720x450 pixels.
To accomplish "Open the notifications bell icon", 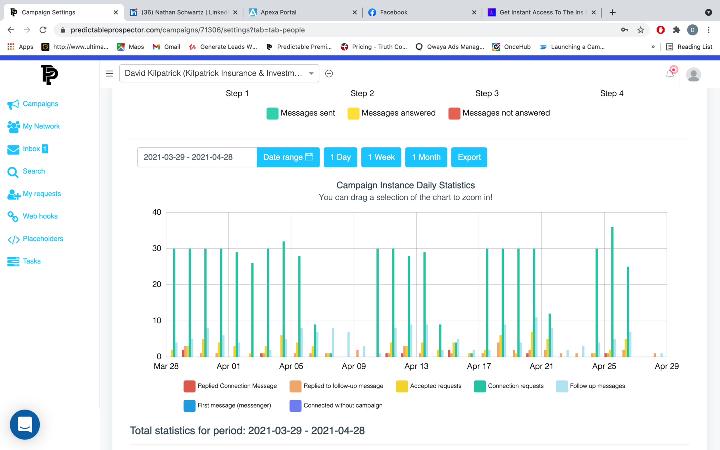I will 672,72.
